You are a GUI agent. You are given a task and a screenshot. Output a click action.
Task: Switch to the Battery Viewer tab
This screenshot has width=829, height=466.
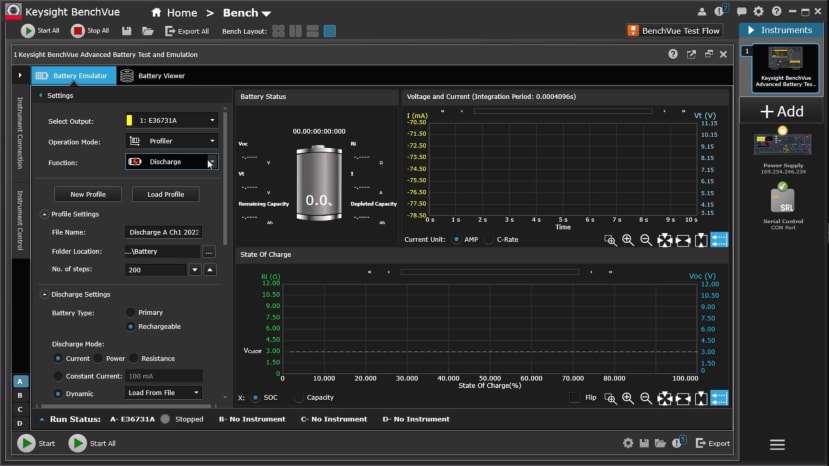[153, 76]
